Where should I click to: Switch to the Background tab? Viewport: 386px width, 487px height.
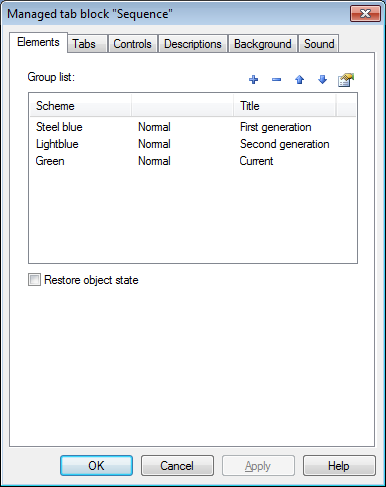pos(263,44)
